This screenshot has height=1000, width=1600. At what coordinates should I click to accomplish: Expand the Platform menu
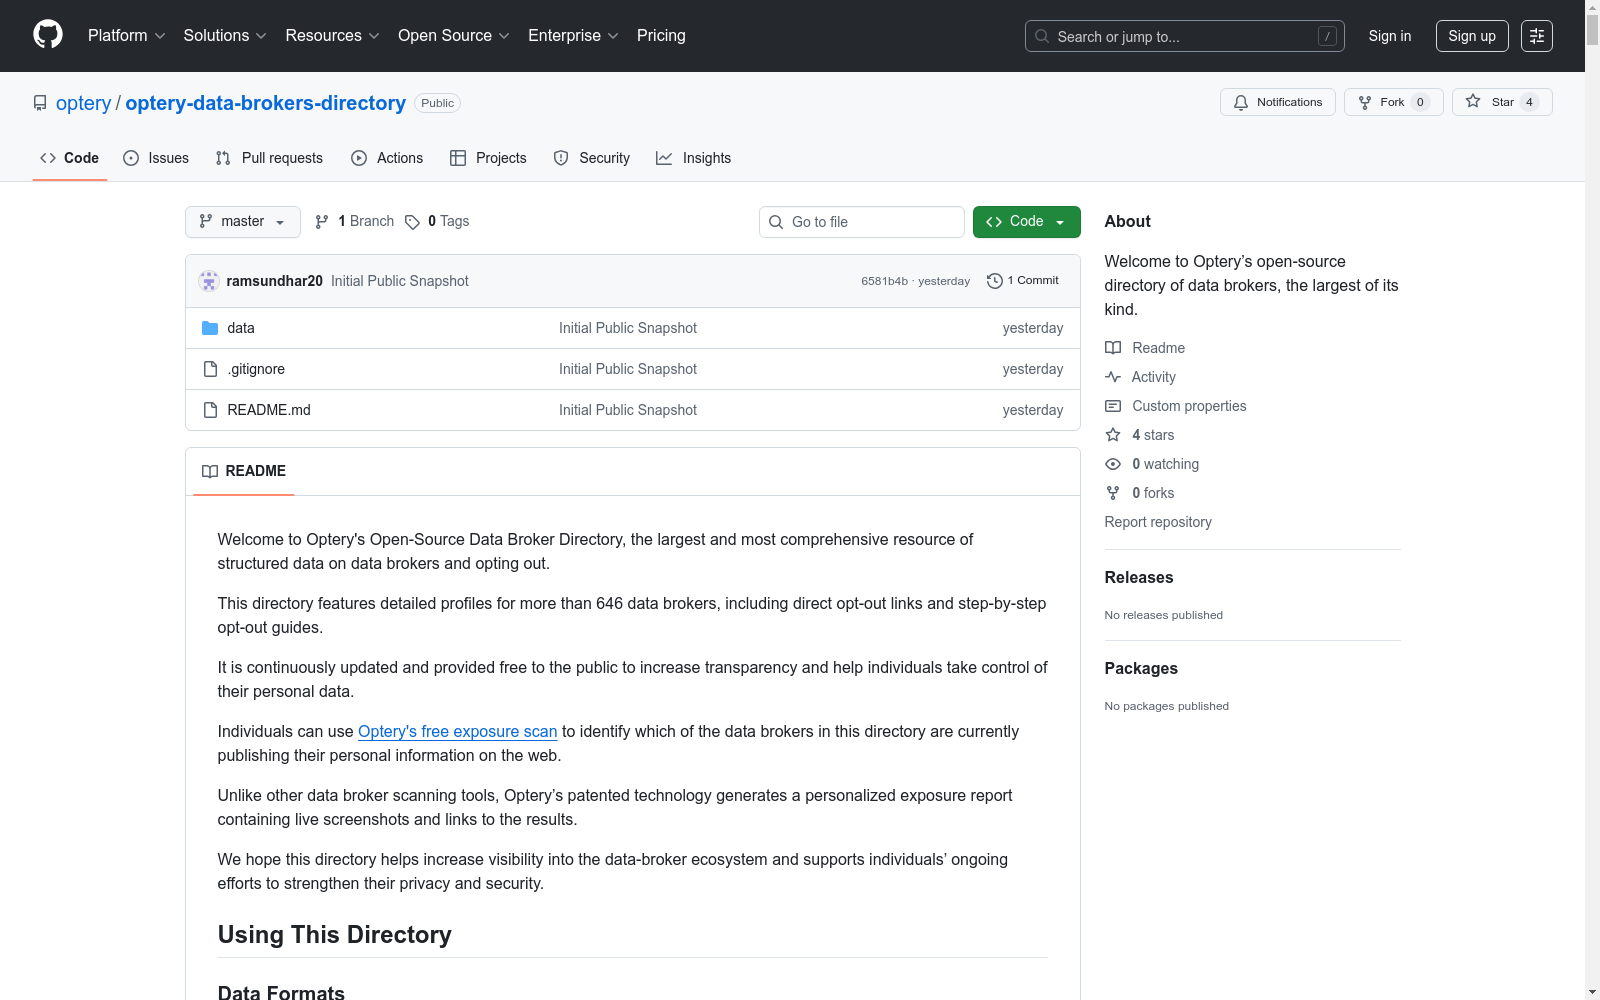tap(127, 35)
